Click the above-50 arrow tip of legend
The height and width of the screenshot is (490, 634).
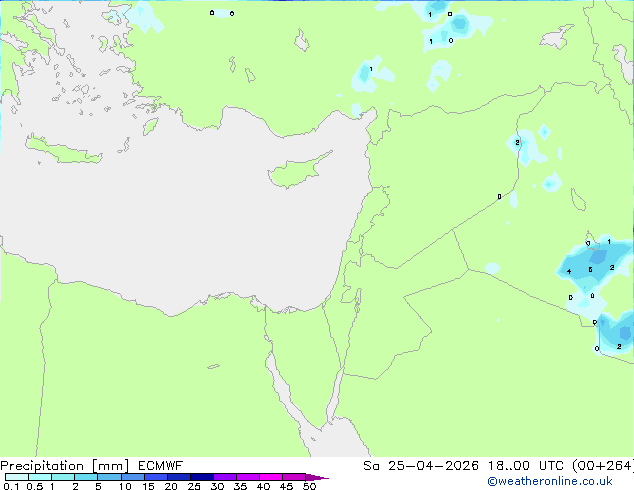click(x=317, y=477)
